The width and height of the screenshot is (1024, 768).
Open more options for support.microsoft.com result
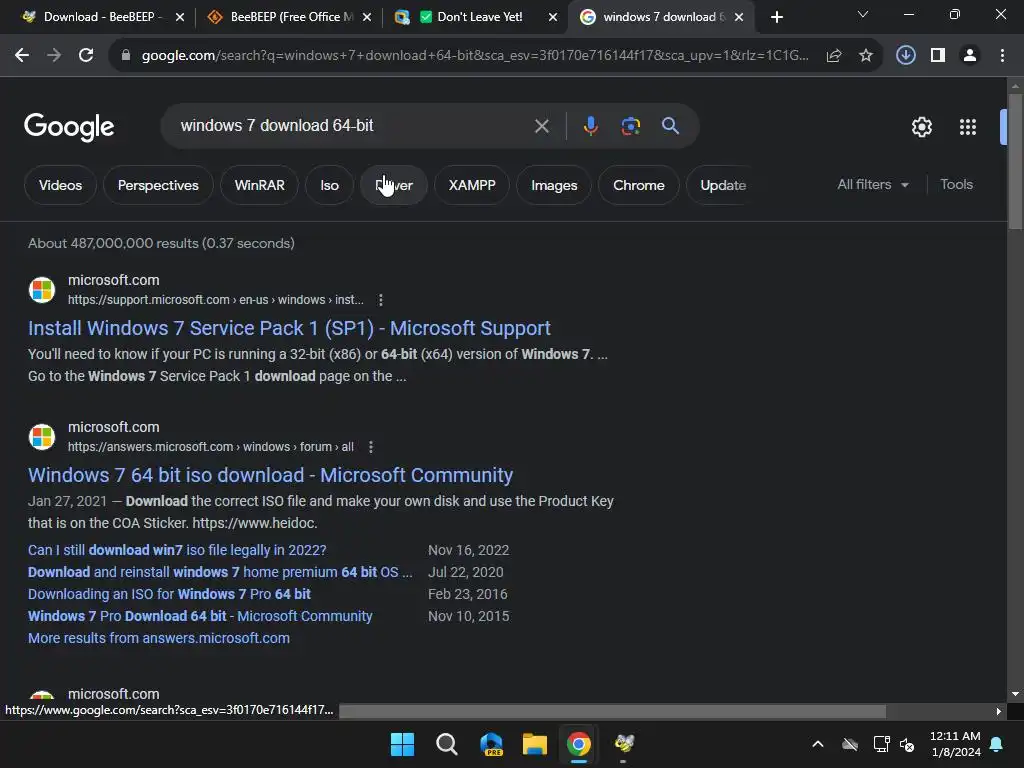pyautogui.click(x=381, y=300)
